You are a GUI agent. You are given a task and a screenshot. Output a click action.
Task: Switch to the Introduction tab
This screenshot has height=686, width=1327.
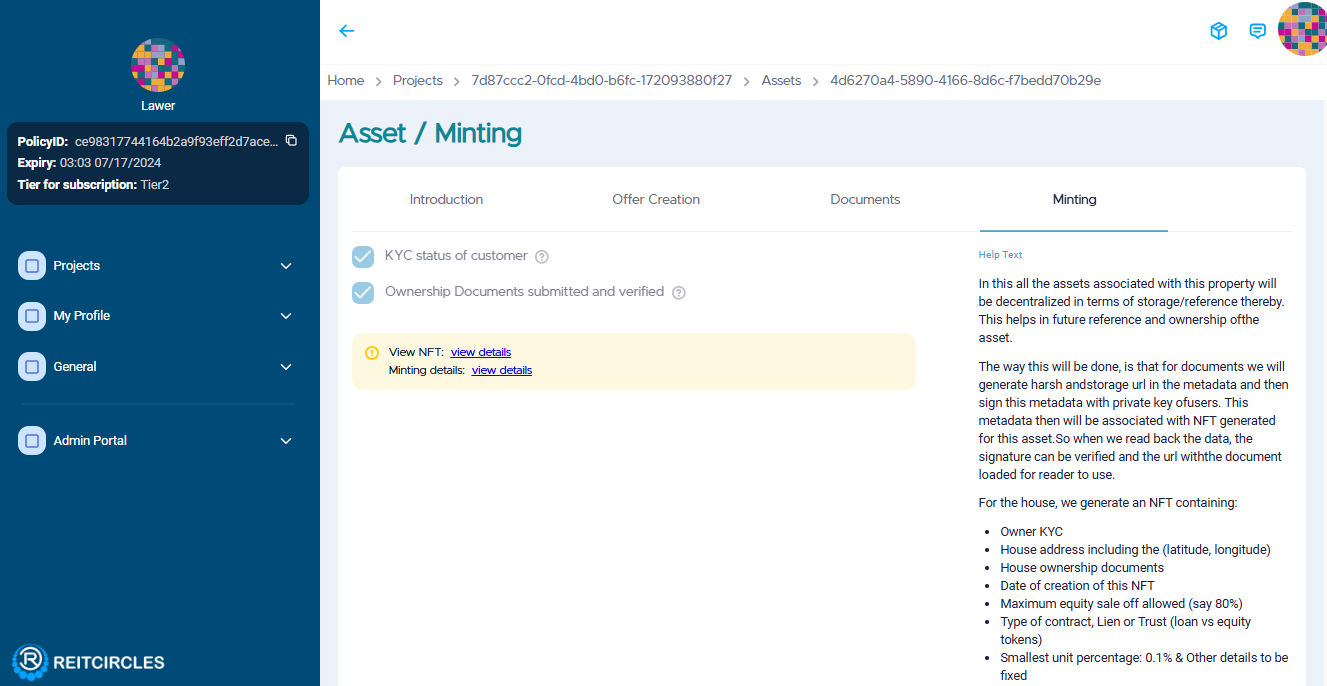[x=446, y=200]
